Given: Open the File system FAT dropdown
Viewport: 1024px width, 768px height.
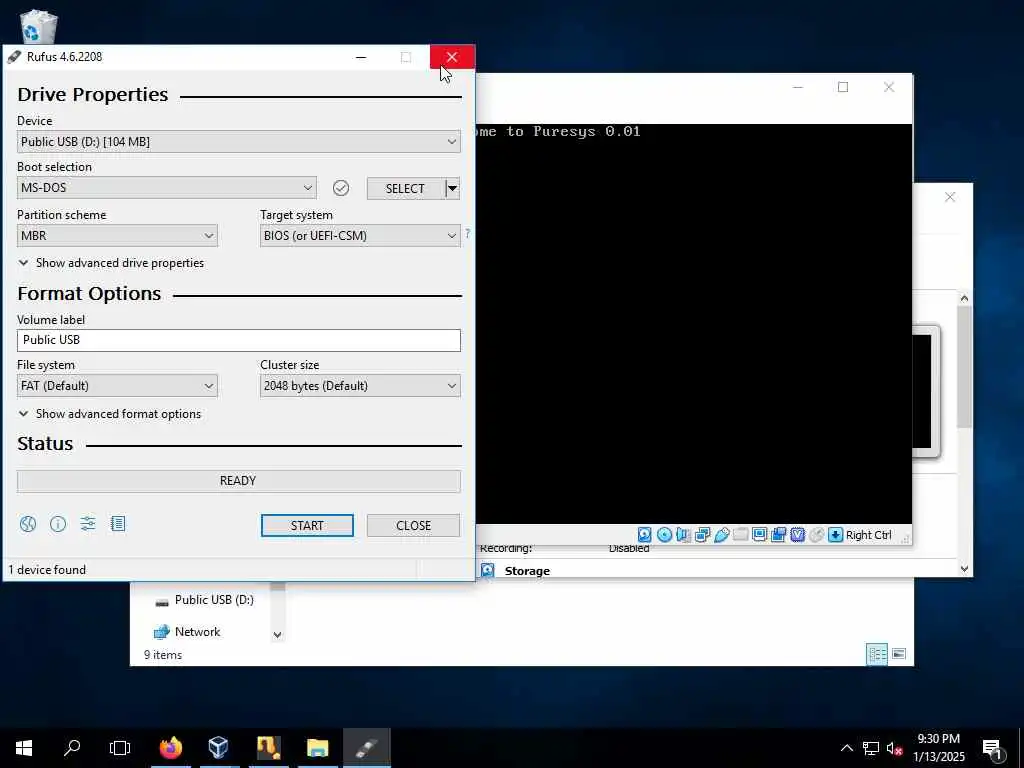Looking at the screenshot, I should coord(117,386).
